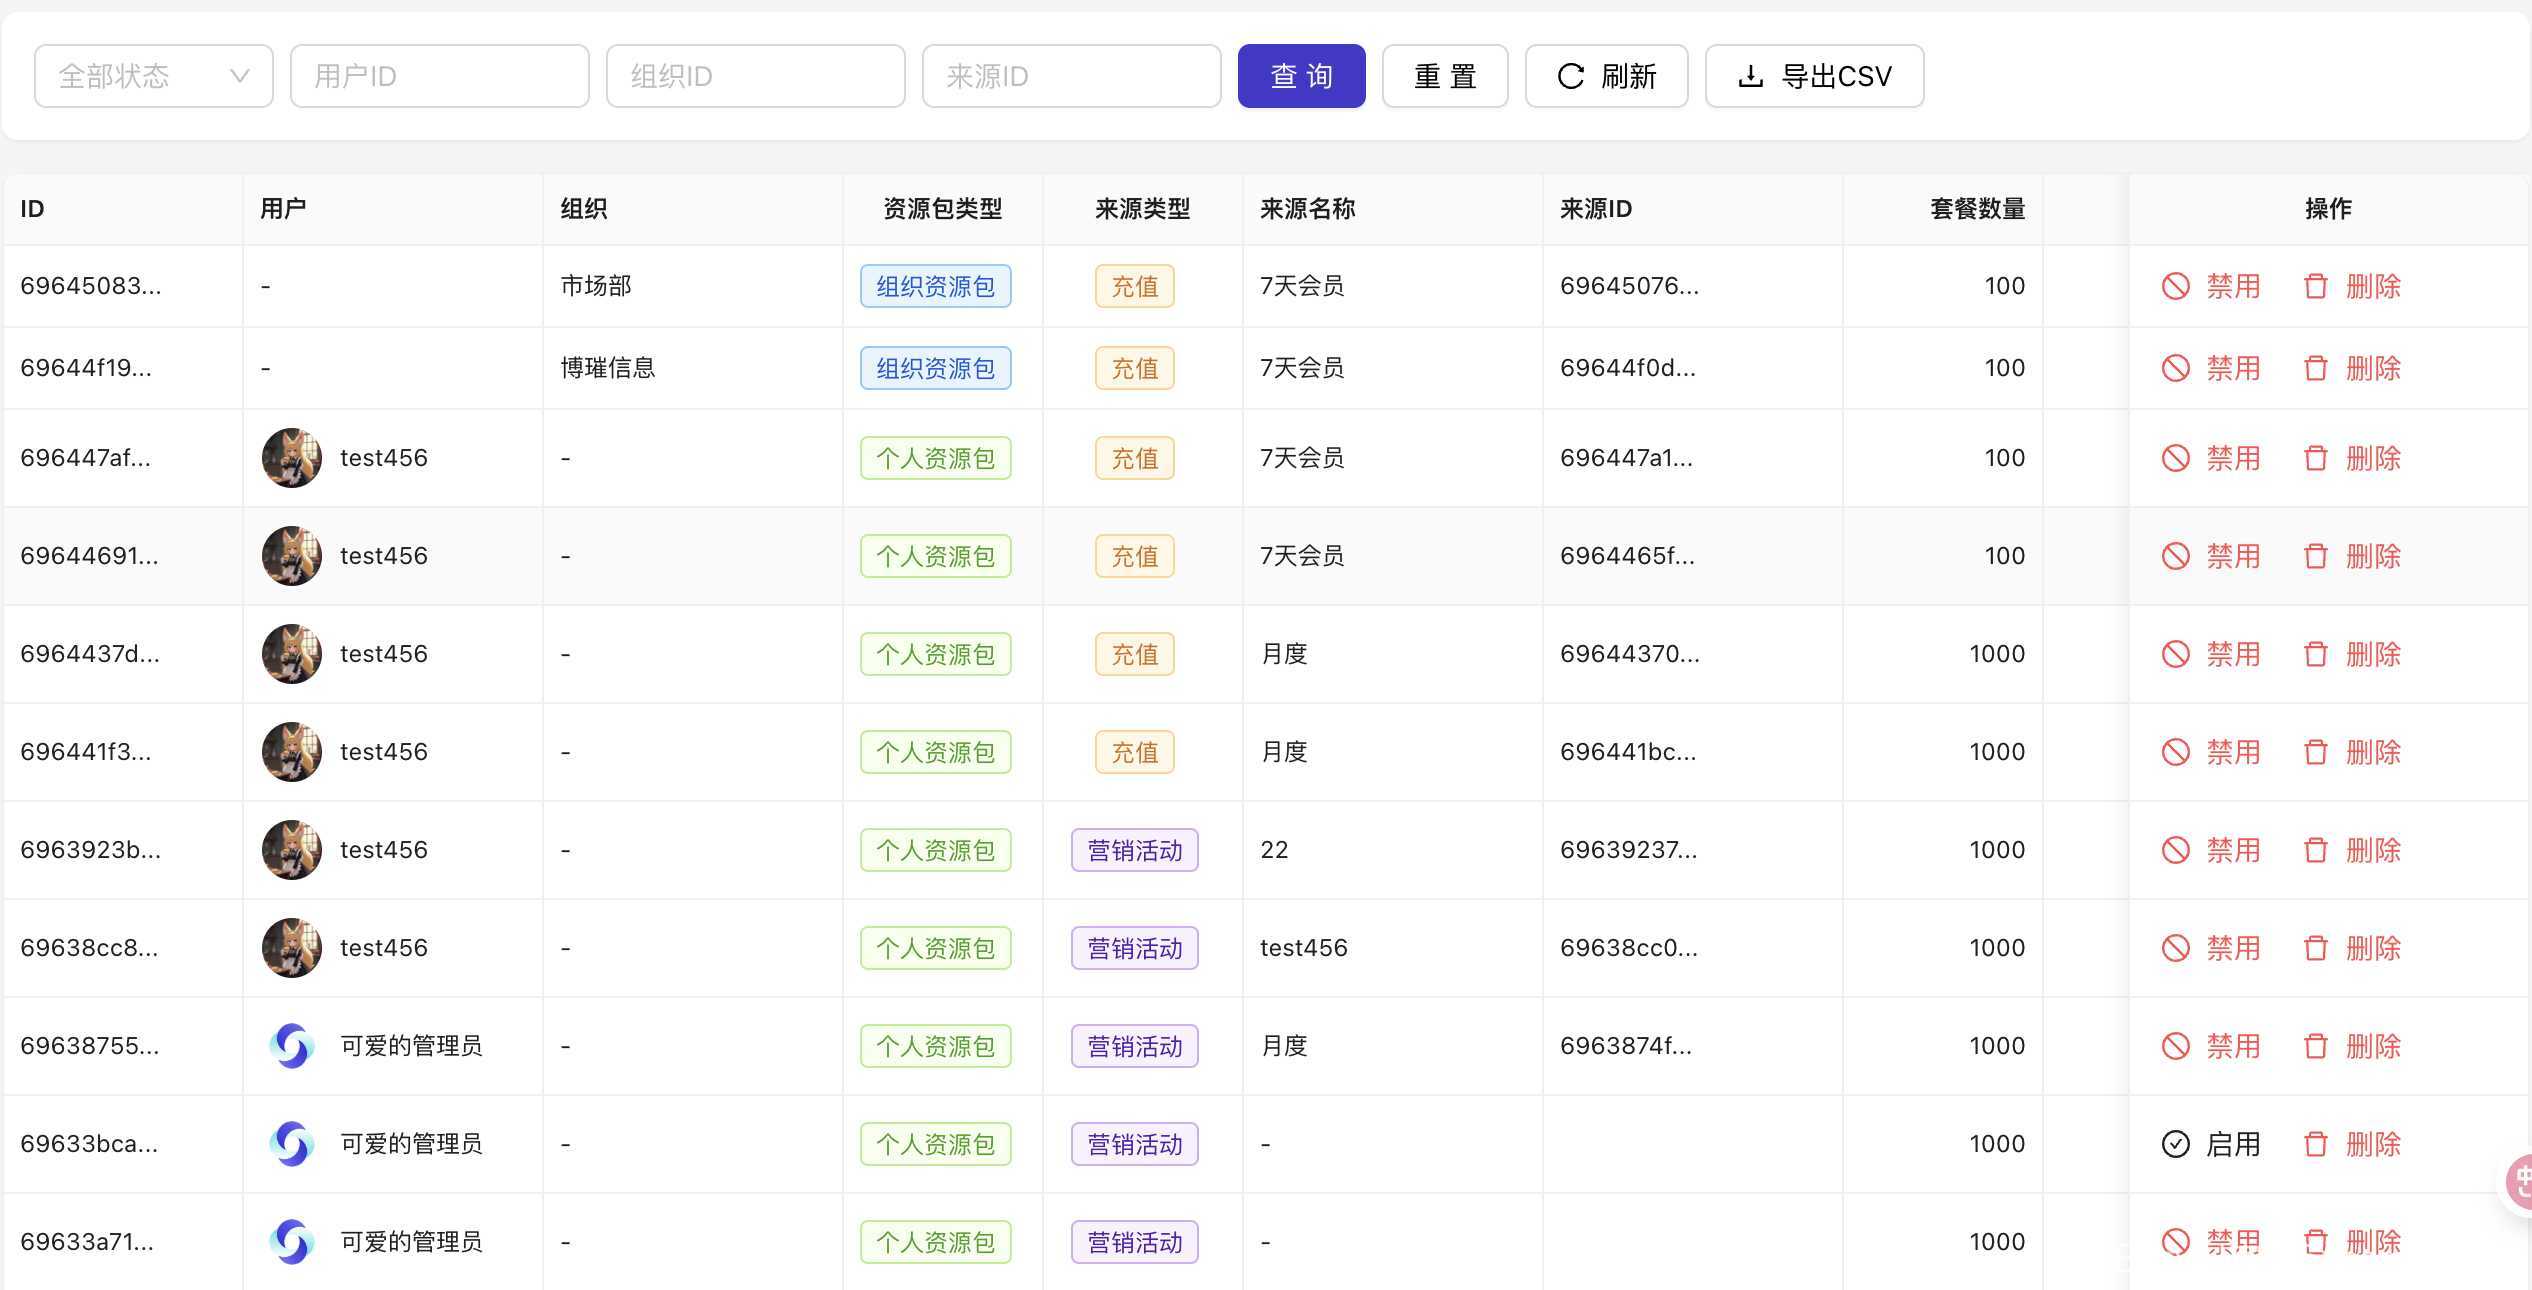The width and height of the screenshot is (2532, 1290).
Task: Disable the 69644691 row with 禁用
Action: [x=2232, y=556]
